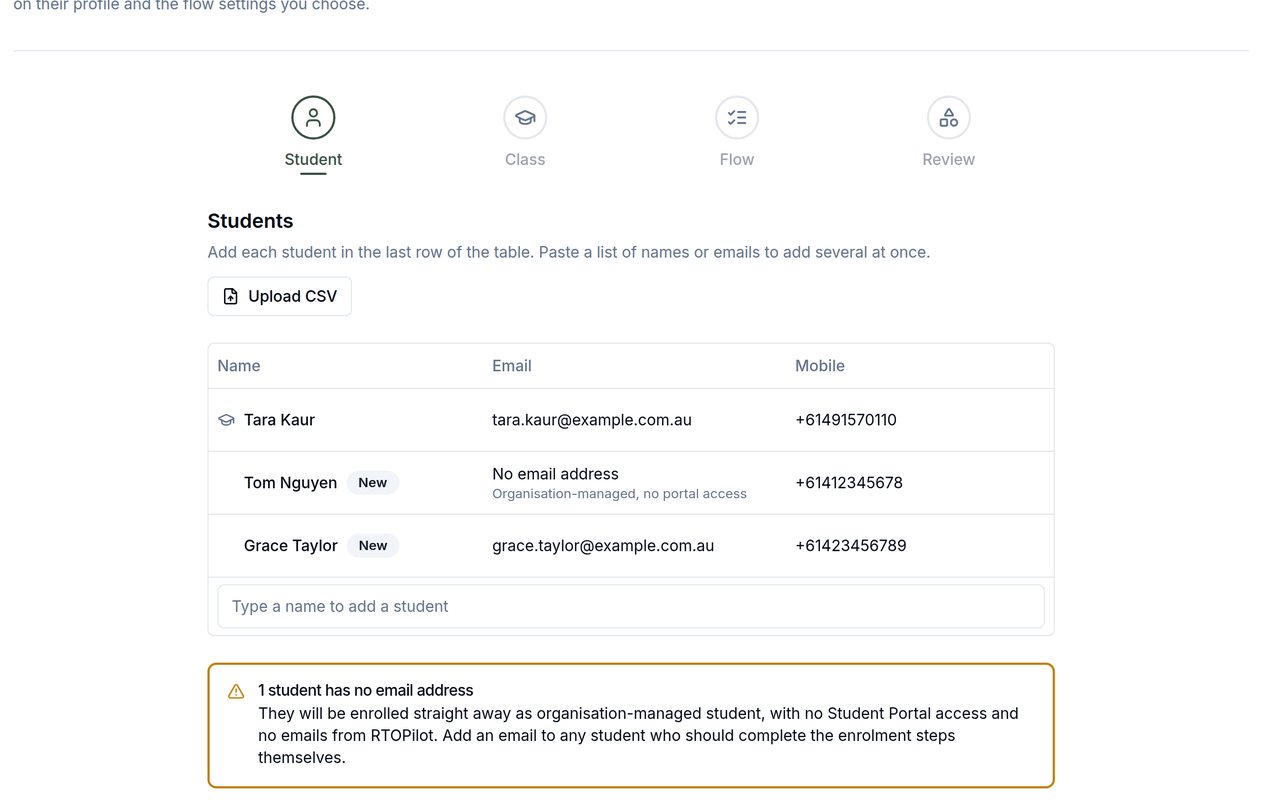Screen dimensions: 1280x800
Task: Open the Class step label
Action: tap(525, 159)
